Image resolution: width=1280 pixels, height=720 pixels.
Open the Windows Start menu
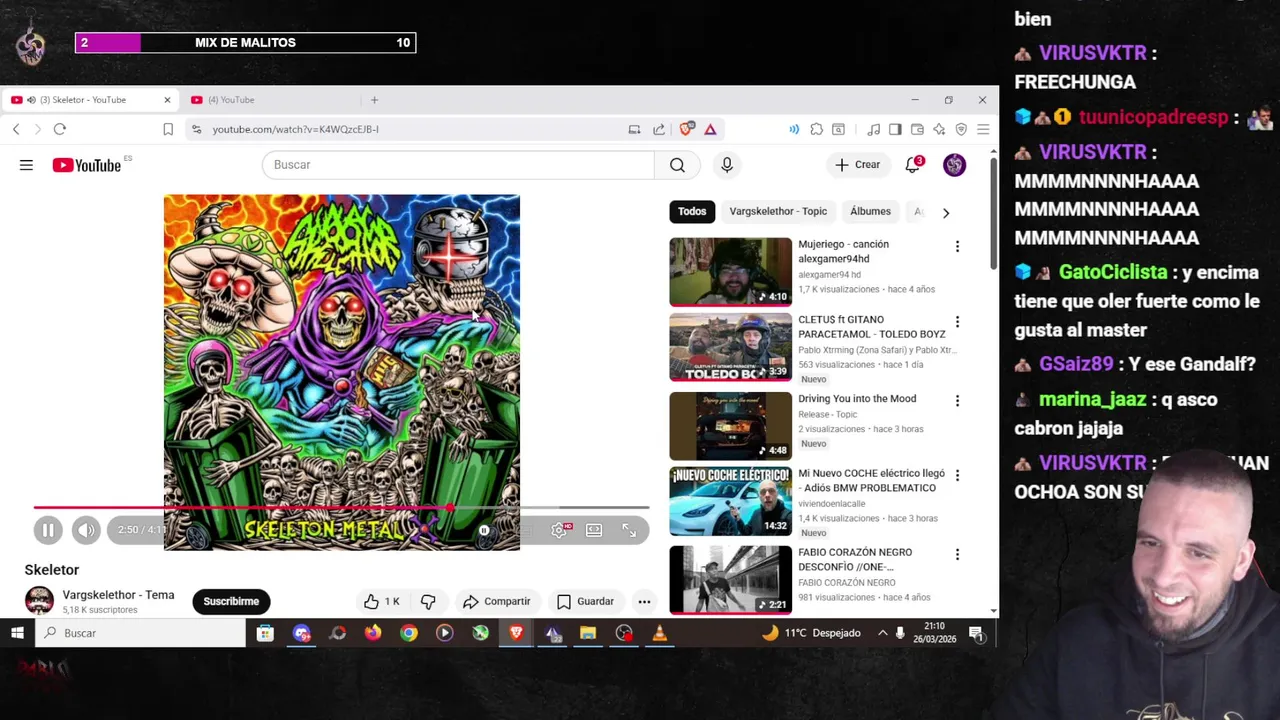click(x=17, y=633)
